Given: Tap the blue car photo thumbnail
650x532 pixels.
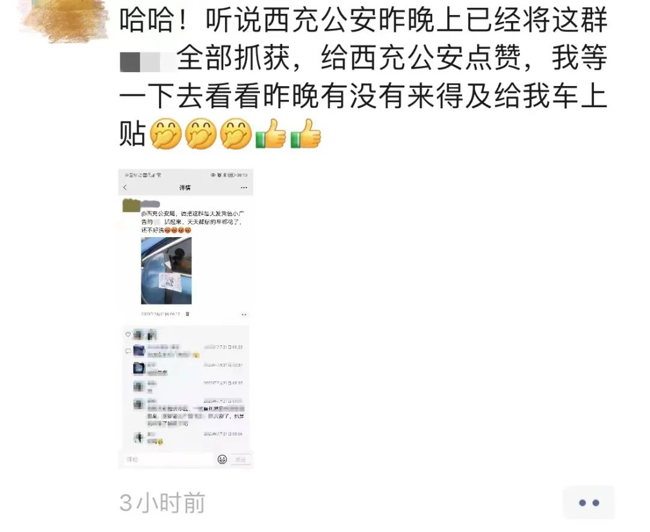Looking at the screenshot, I should (166, 271).
